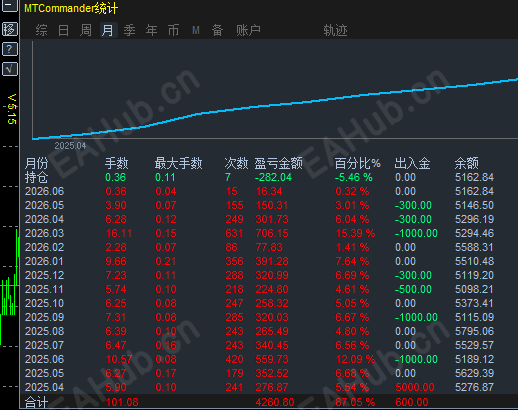Image resolution: width=518 pixels, height=410 pixels.
Task: Click the percentage value 15.39 %
Action: [x=355, y=233]
